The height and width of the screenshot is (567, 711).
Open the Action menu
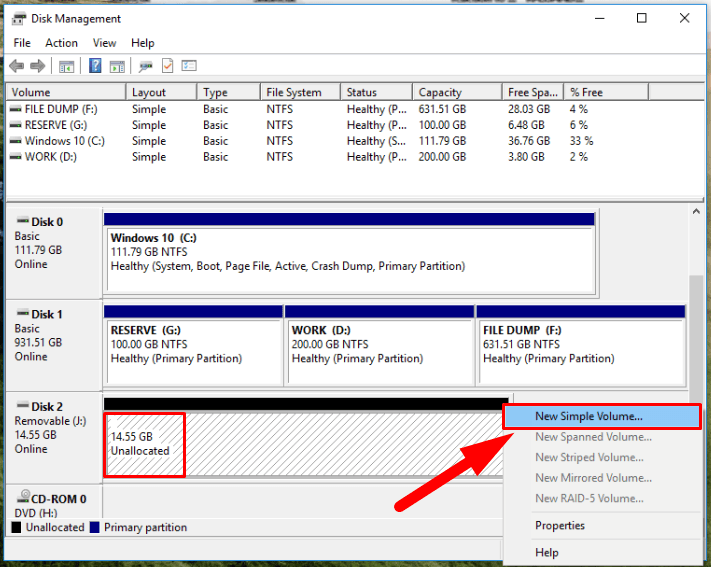pyautogui.click(x=61, y=43)
